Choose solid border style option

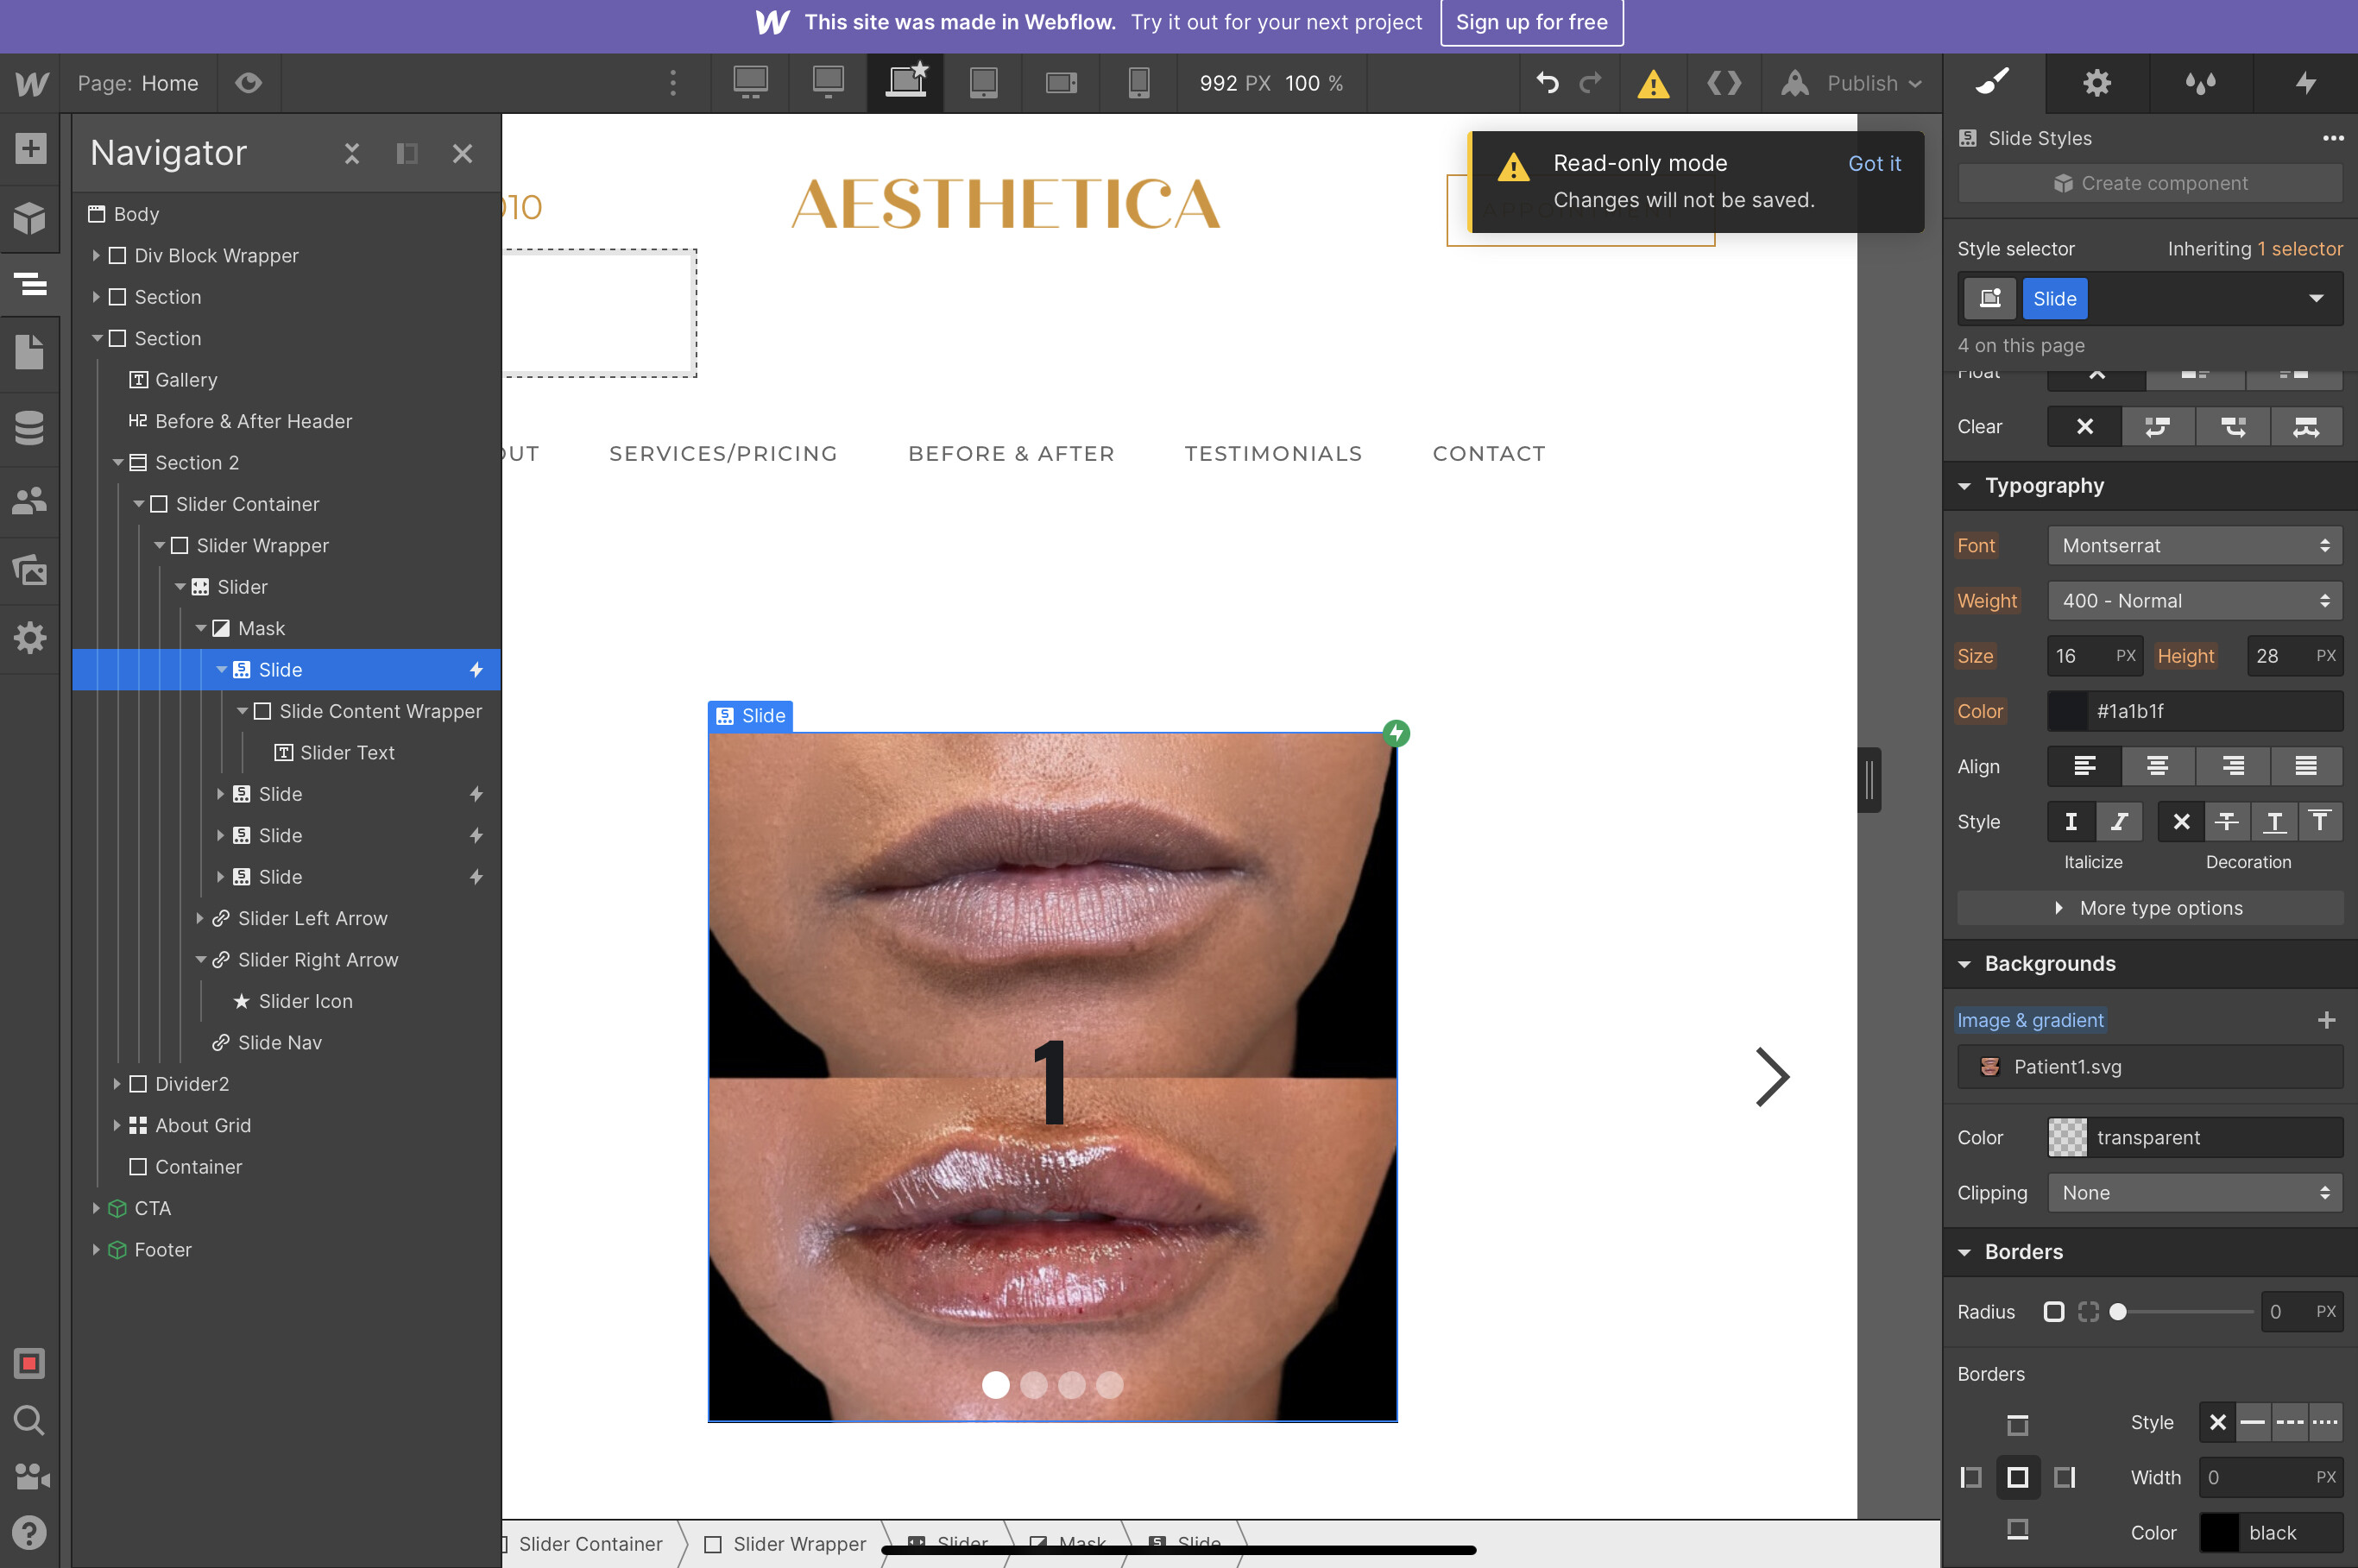click(2252, 1422)
